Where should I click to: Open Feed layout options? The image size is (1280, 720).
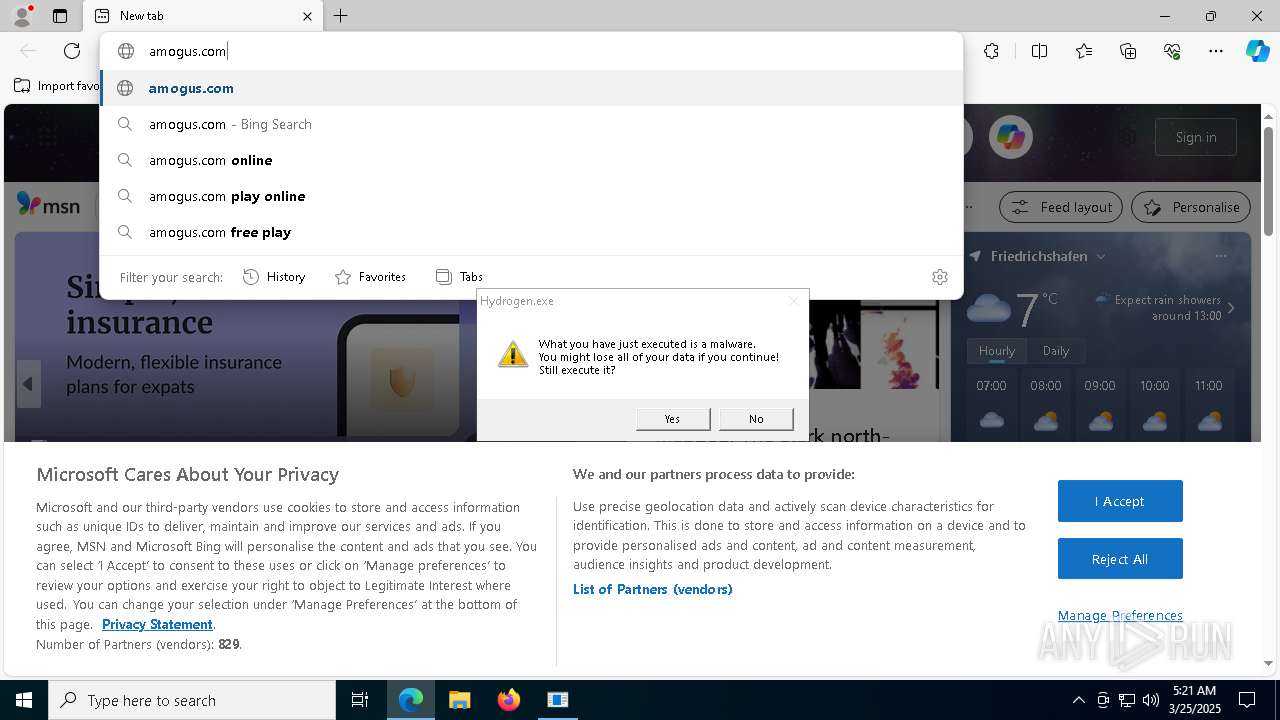point(1062,207)
